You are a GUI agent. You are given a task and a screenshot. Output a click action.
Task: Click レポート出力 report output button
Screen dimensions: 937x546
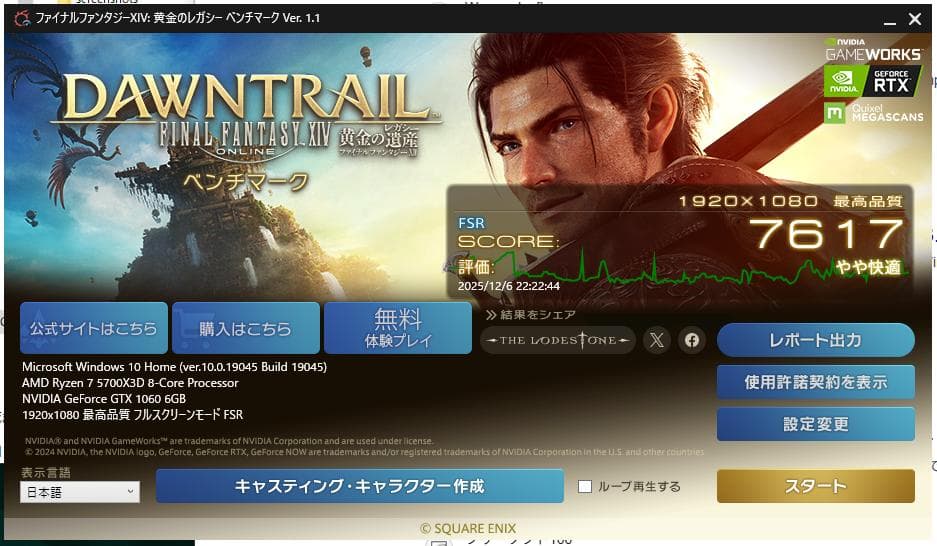pyautogui.click(x=816, y=340)
